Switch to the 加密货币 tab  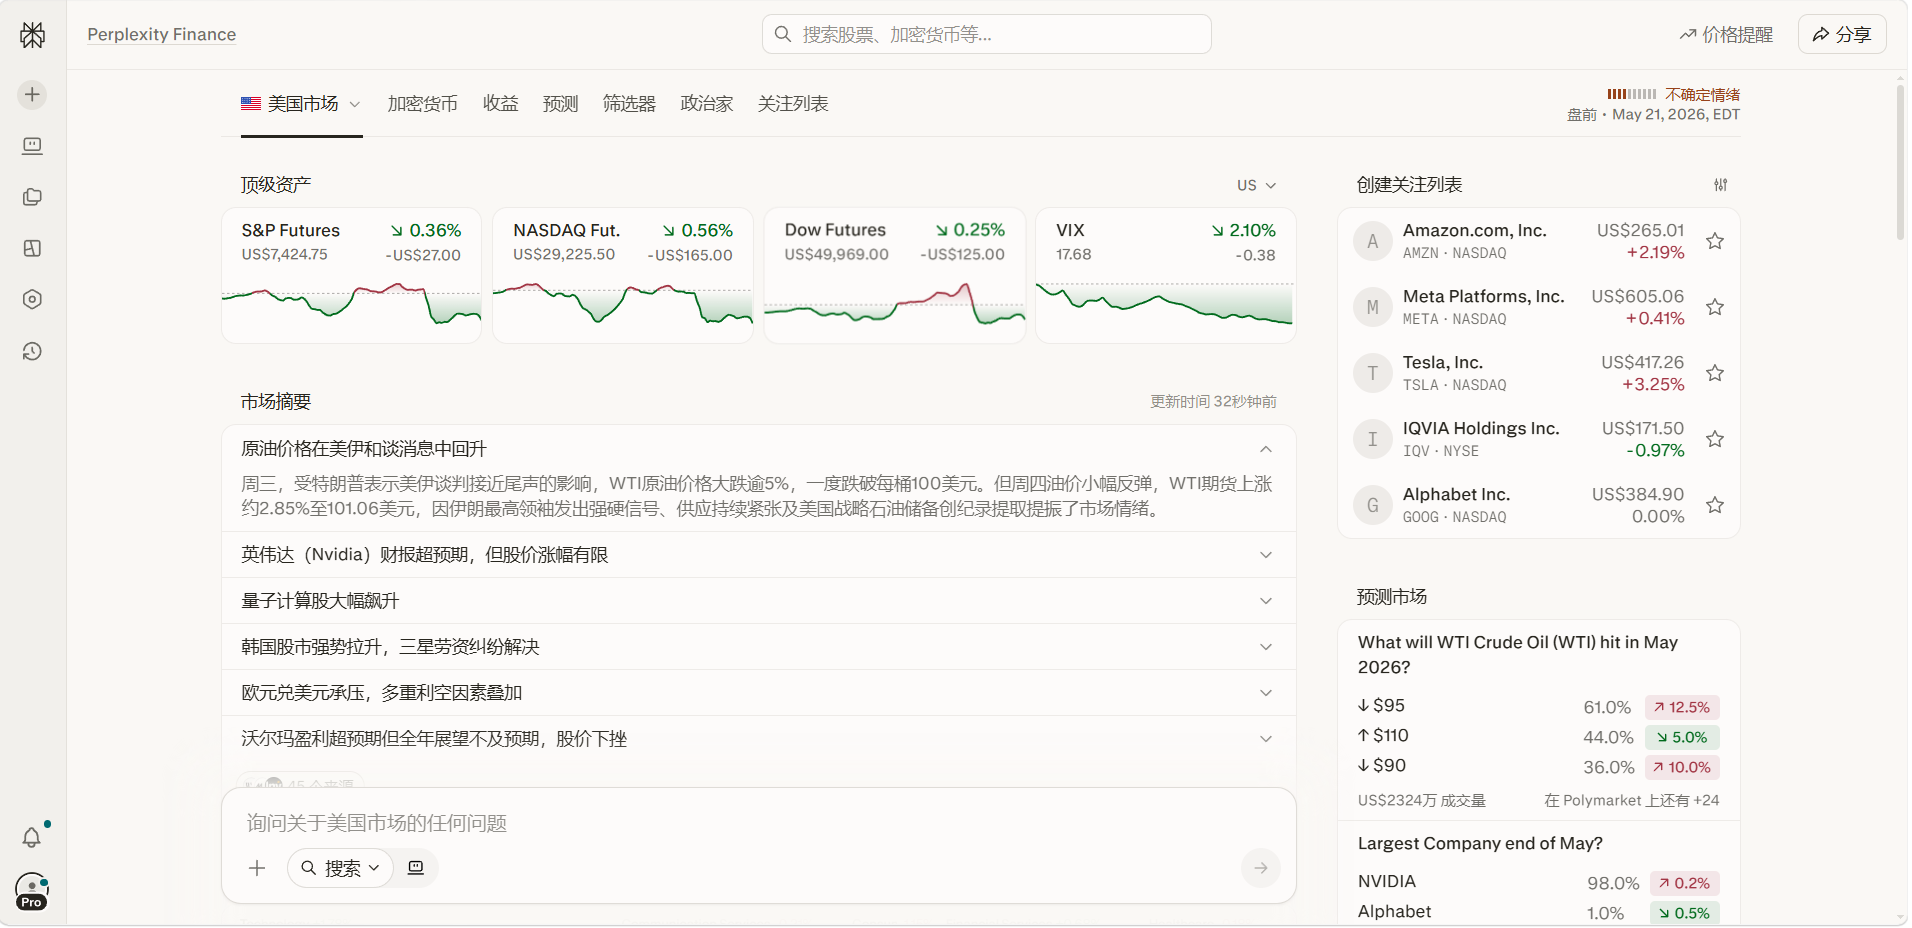[x=422, y=104]
